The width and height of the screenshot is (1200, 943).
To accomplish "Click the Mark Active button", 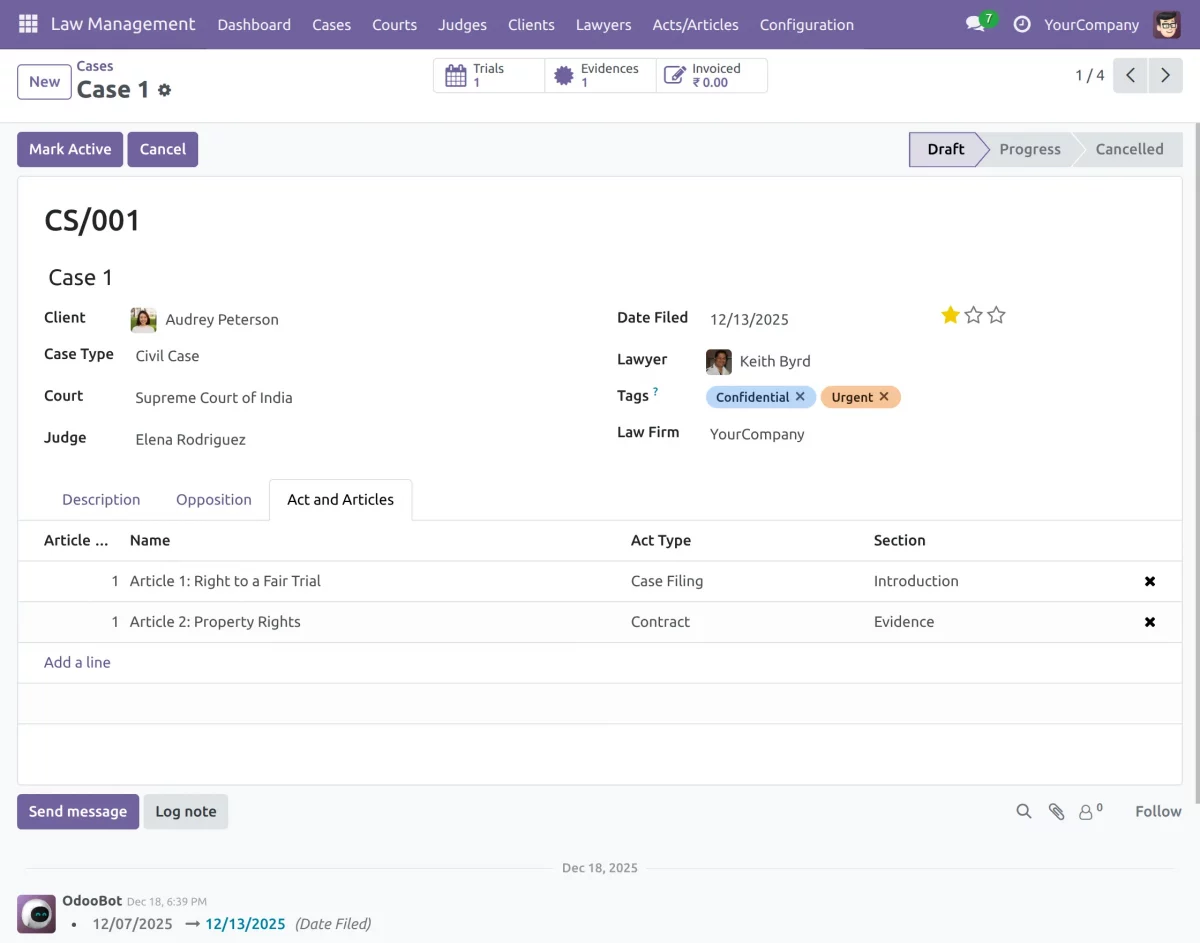I will 69,148.
